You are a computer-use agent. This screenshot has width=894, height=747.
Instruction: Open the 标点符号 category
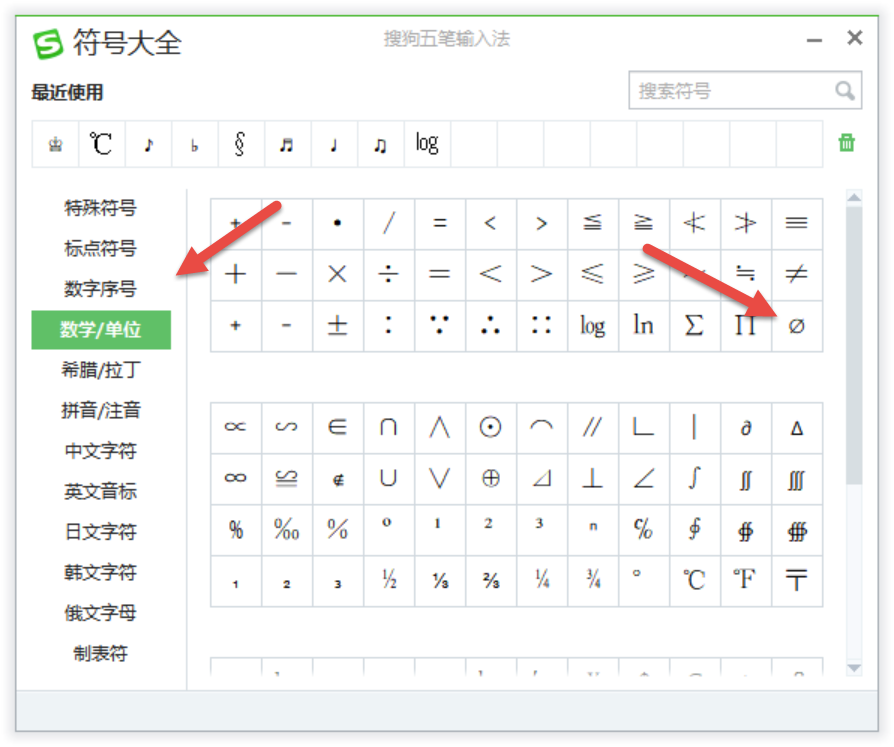(x=100, y=249)
